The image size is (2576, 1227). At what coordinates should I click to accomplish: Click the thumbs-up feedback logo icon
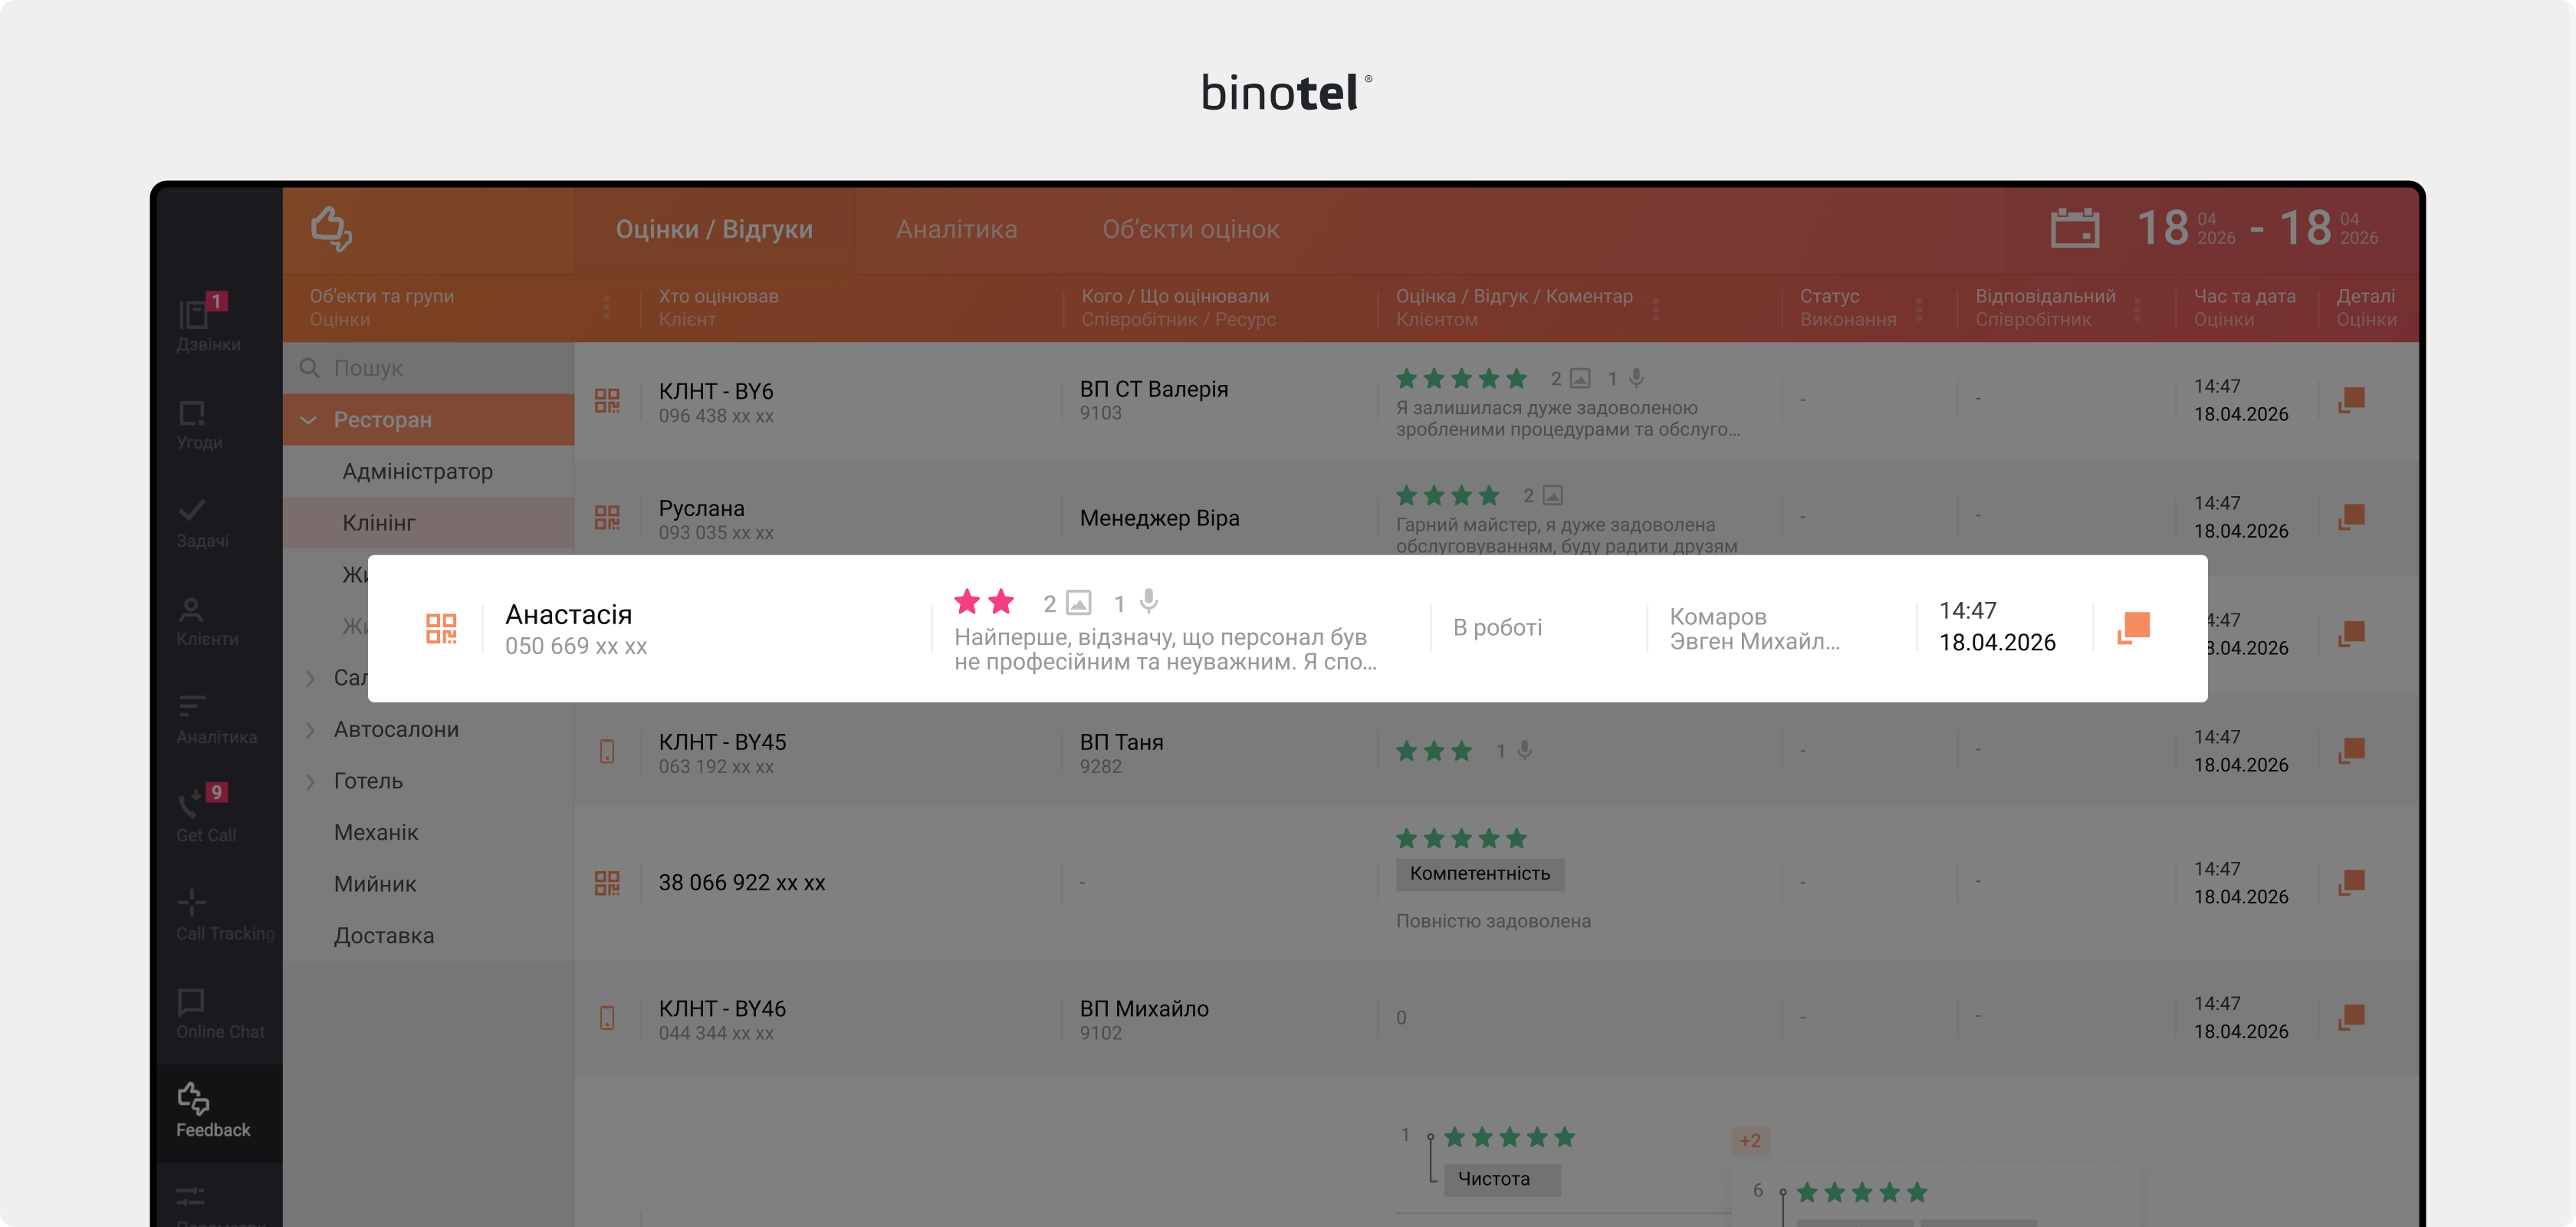[331, 228]
